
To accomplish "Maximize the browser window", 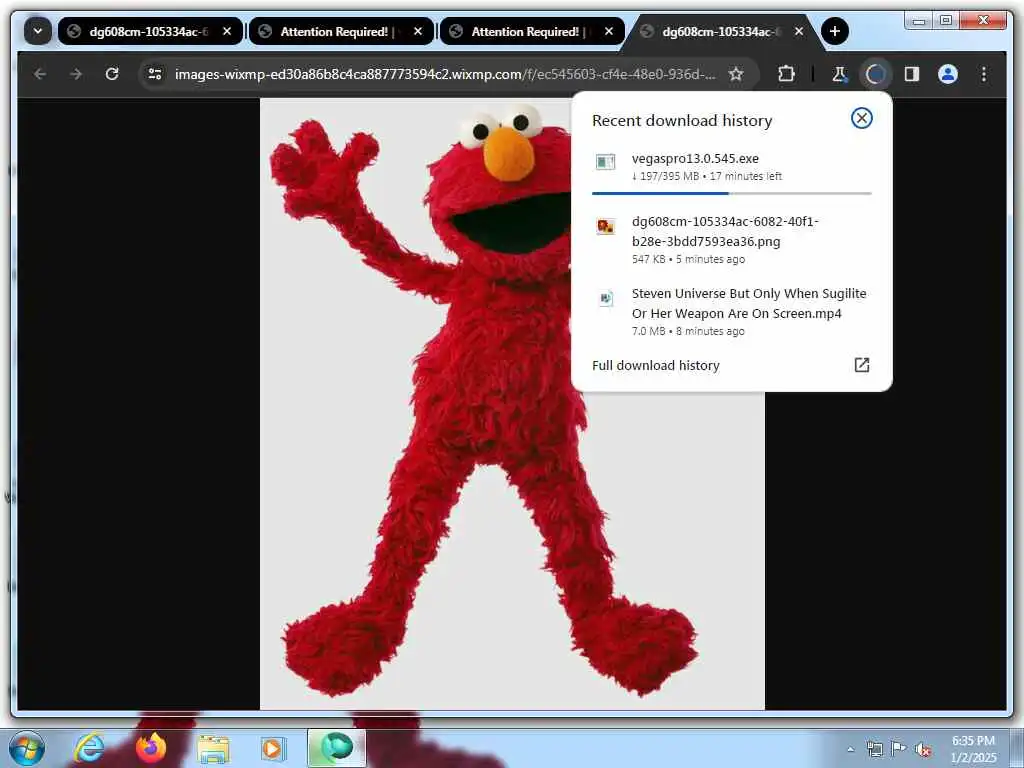I will tap(946, 21).
